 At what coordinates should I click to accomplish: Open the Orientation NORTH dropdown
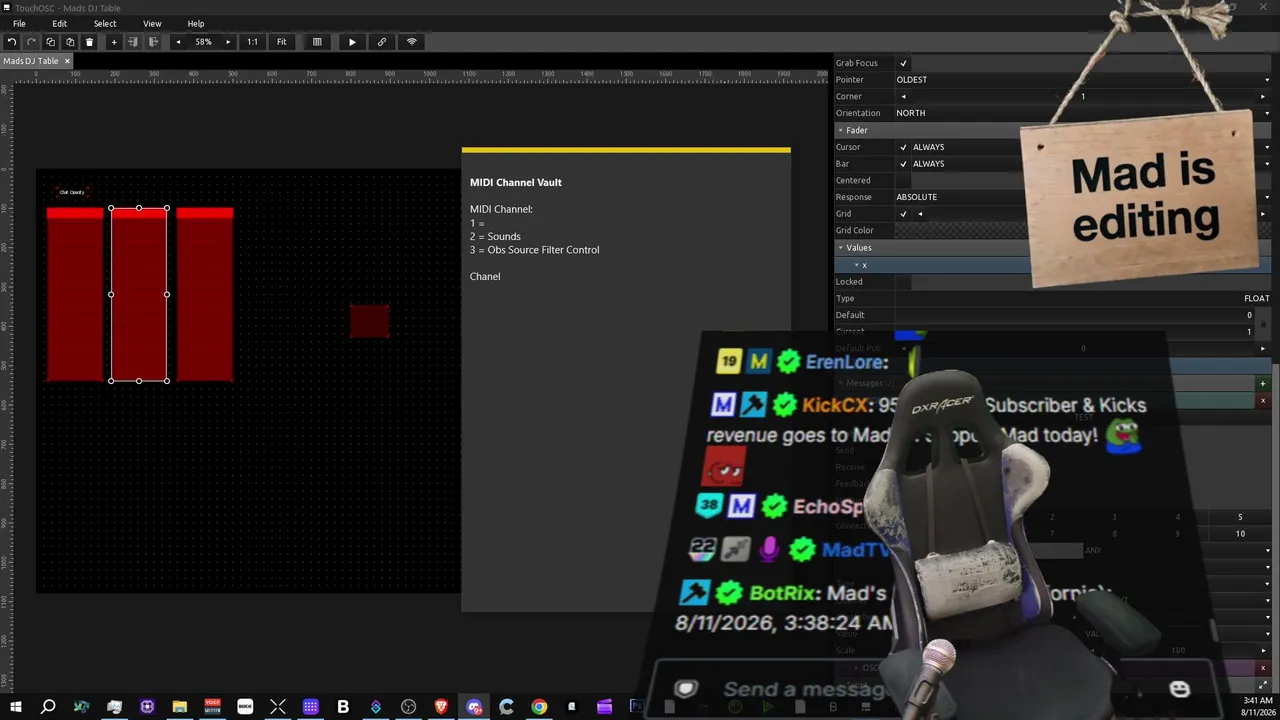click(1082, 113)
